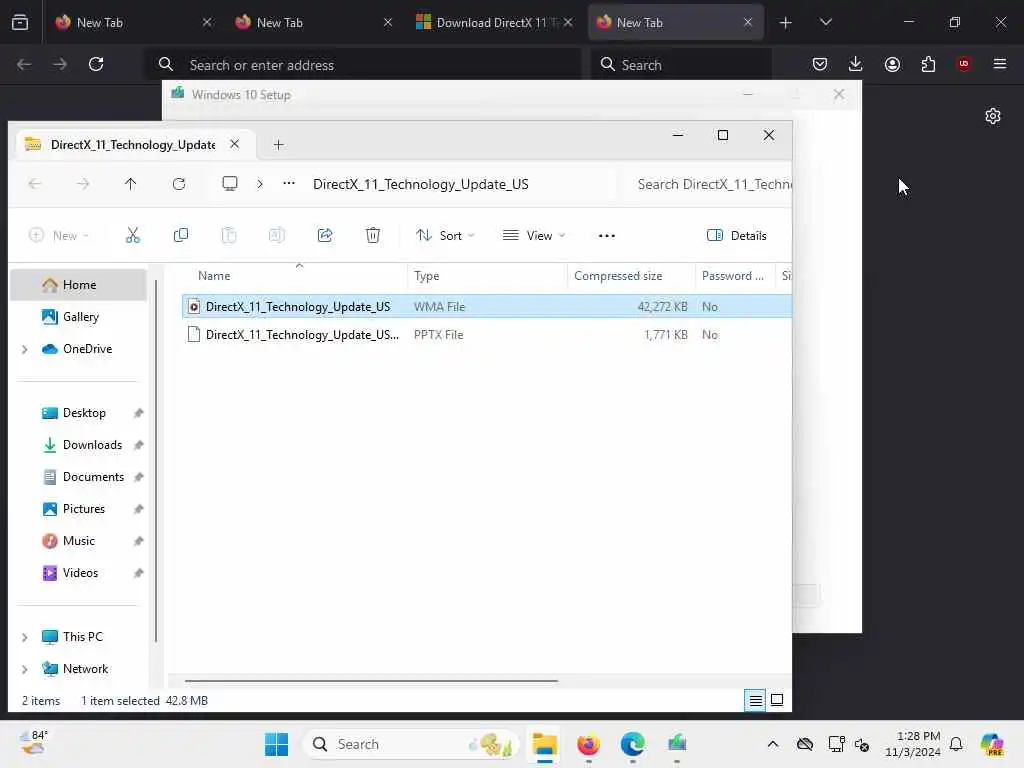Image resolution: width=1024 pixels, height=768 pixels.
Task: Open a new Firefox tab
Action: 786,23
